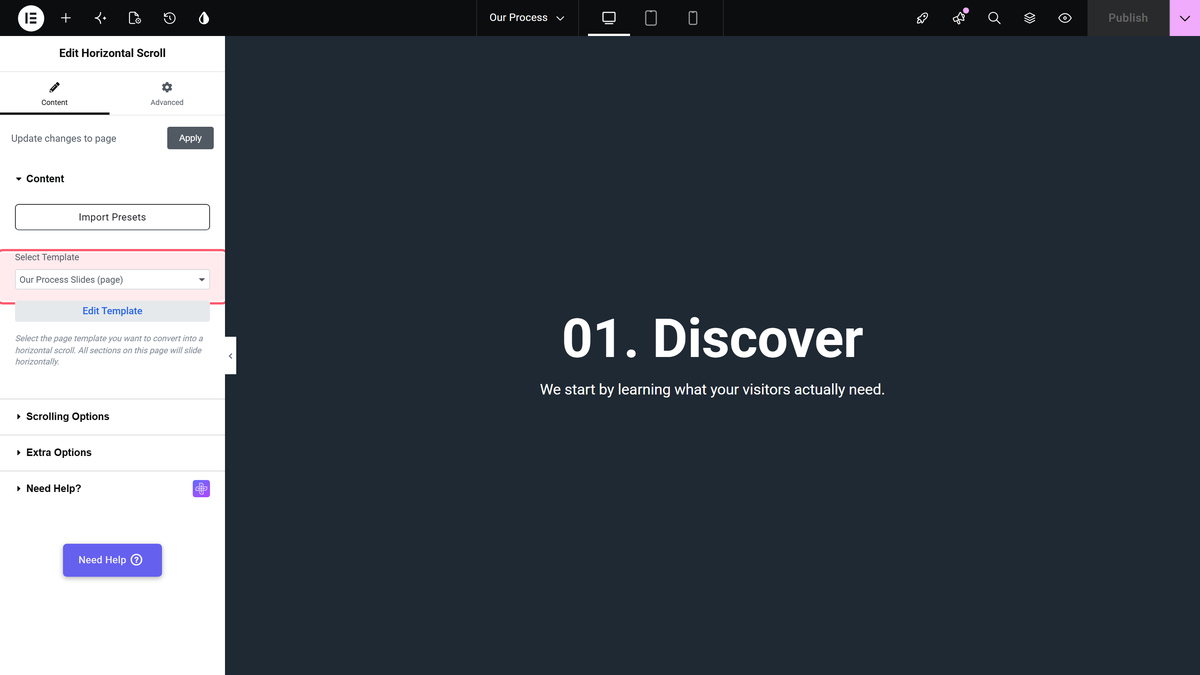The width and height of the screenshot is (1200, 675).
Task: Select the 01. Discover heading
Action: (712, 338)
